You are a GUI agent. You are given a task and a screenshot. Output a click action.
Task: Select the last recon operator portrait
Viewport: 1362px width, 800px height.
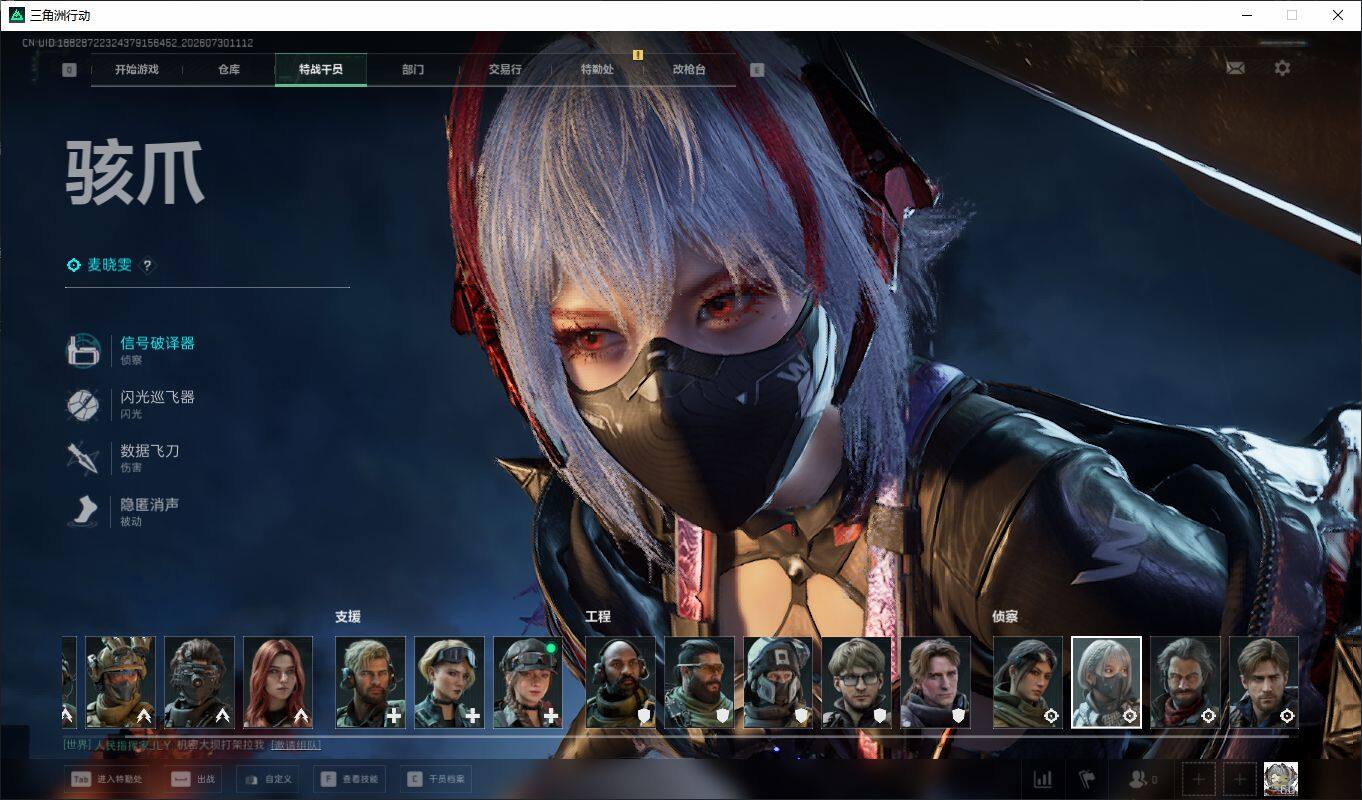[x=1264, y=682]
